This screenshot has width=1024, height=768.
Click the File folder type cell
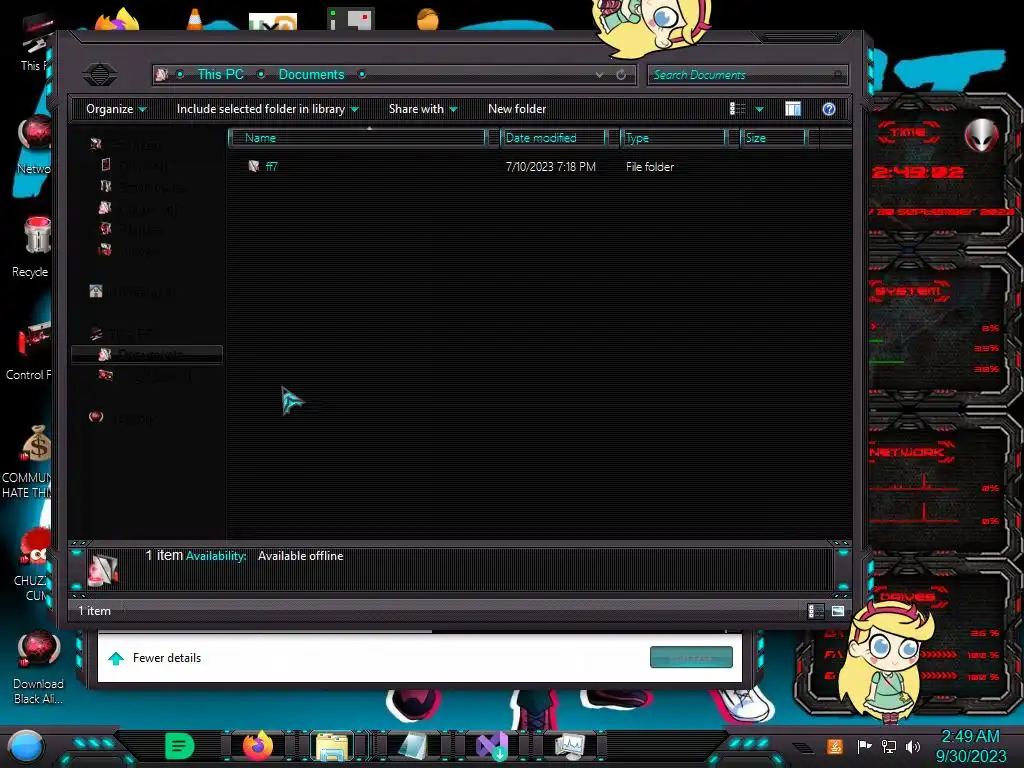[650, 167]
